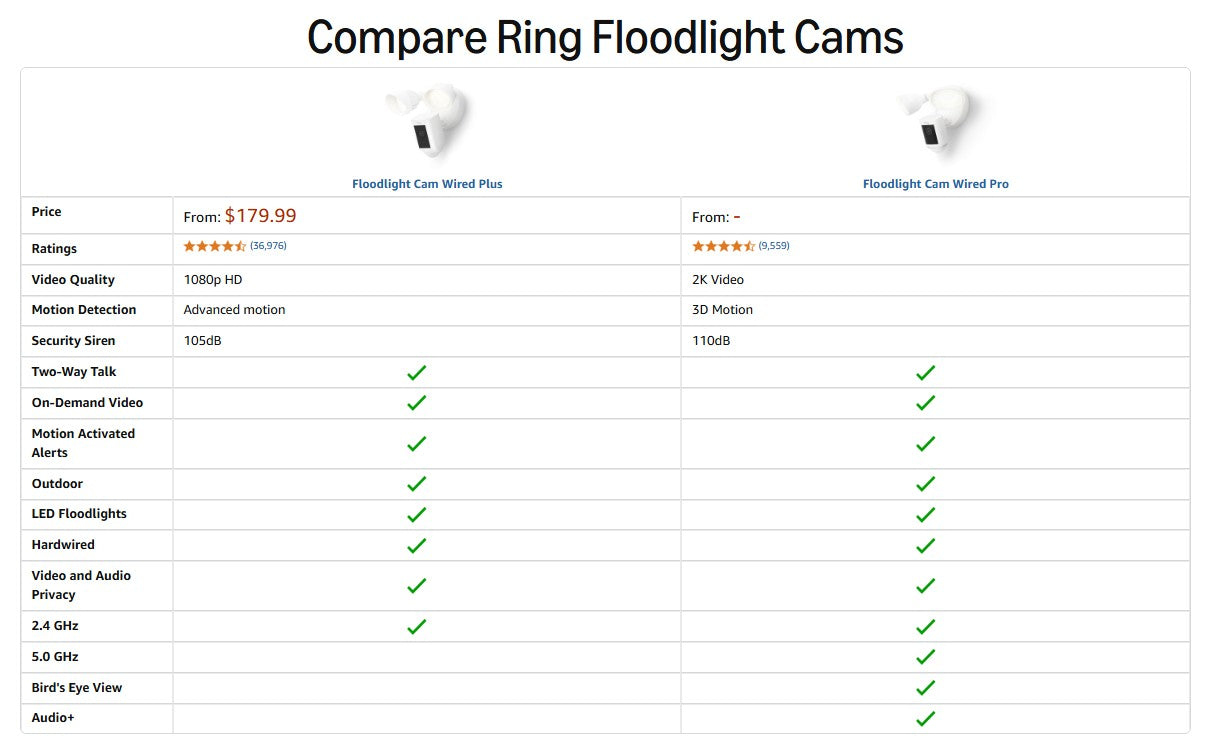Open the 9,559 reviews count link
The image size is (1212, 756).
coord(774,246)
